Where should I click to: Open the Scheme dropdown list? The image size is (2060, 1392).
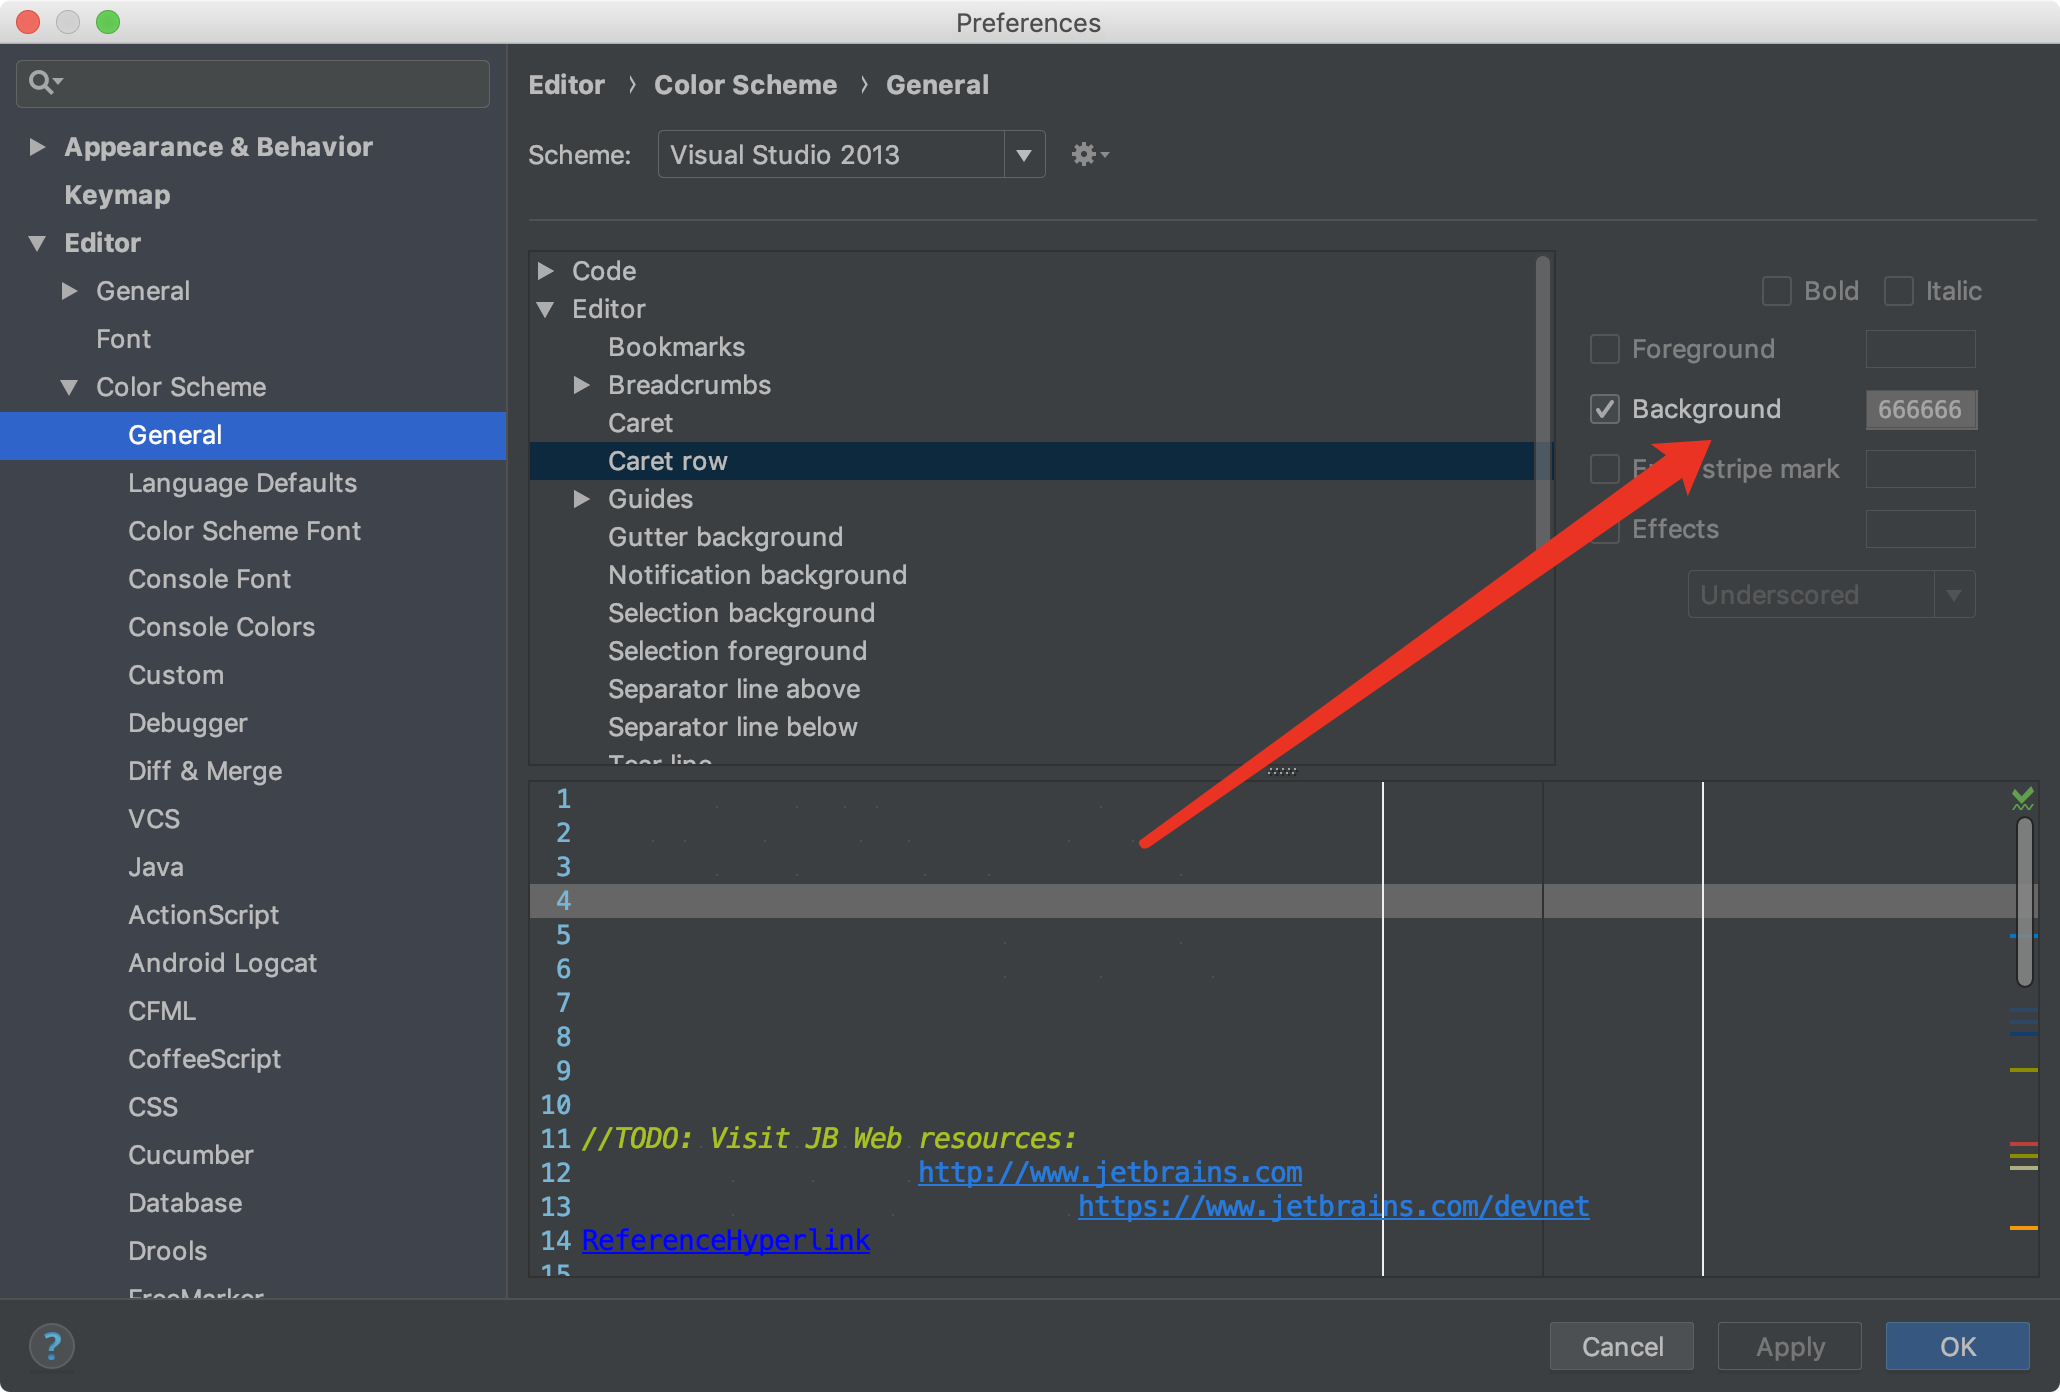point(1023,155)
